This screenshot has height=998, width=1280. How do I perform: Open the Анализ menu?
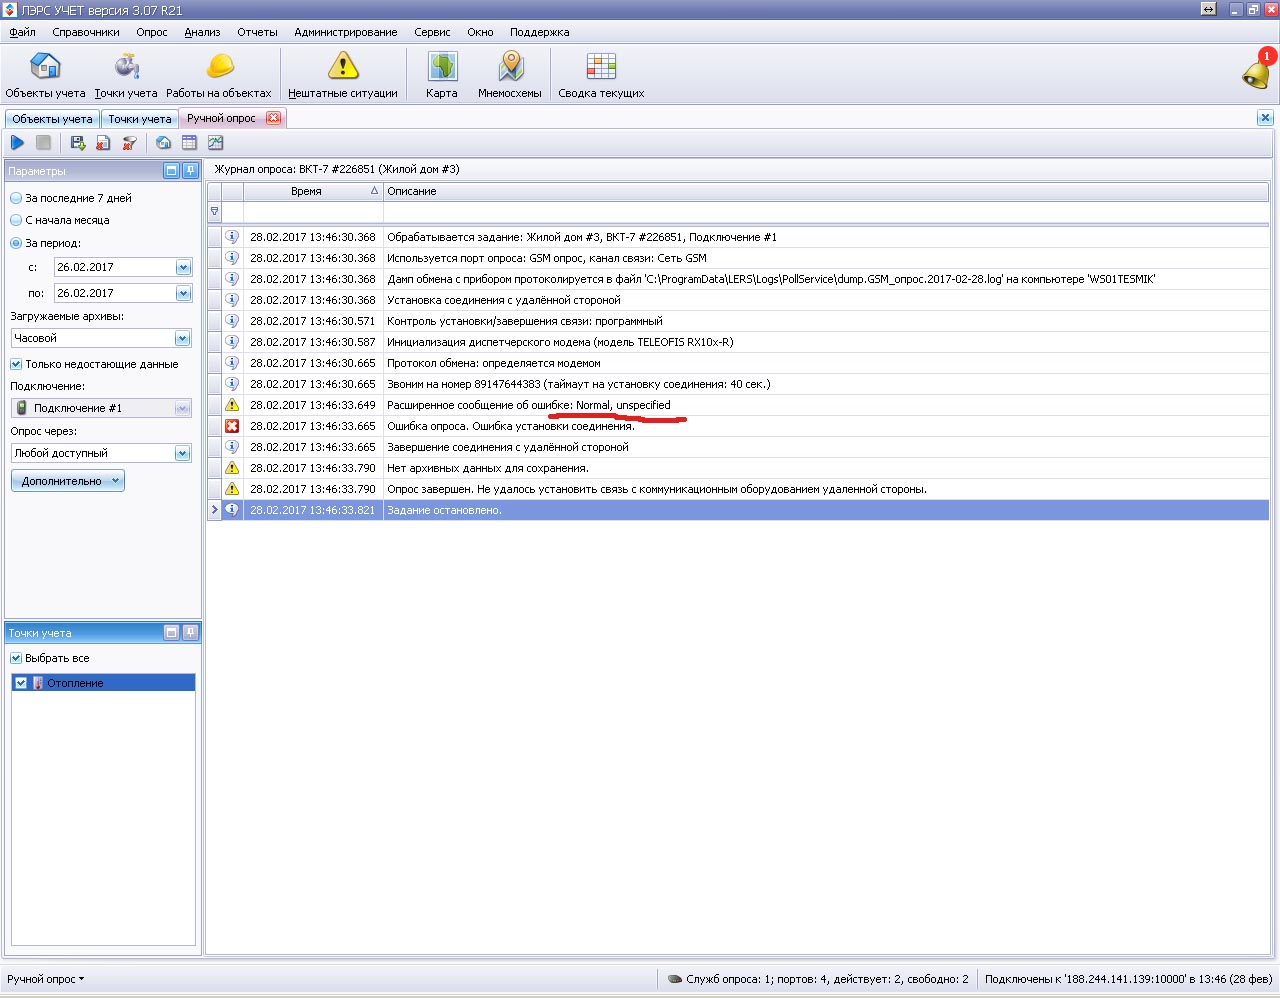(202, 32)
